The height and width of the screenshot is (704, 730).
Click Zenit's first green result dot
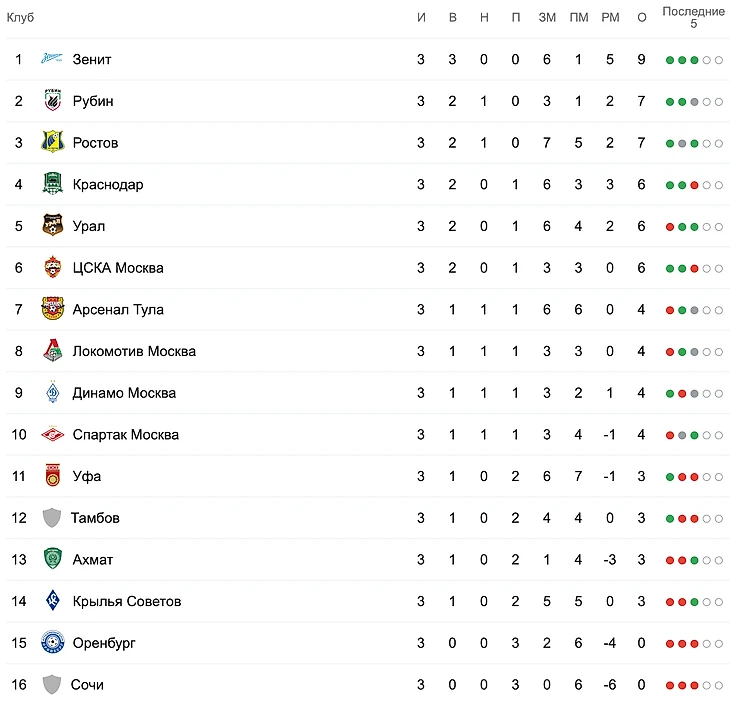[670, 60]
